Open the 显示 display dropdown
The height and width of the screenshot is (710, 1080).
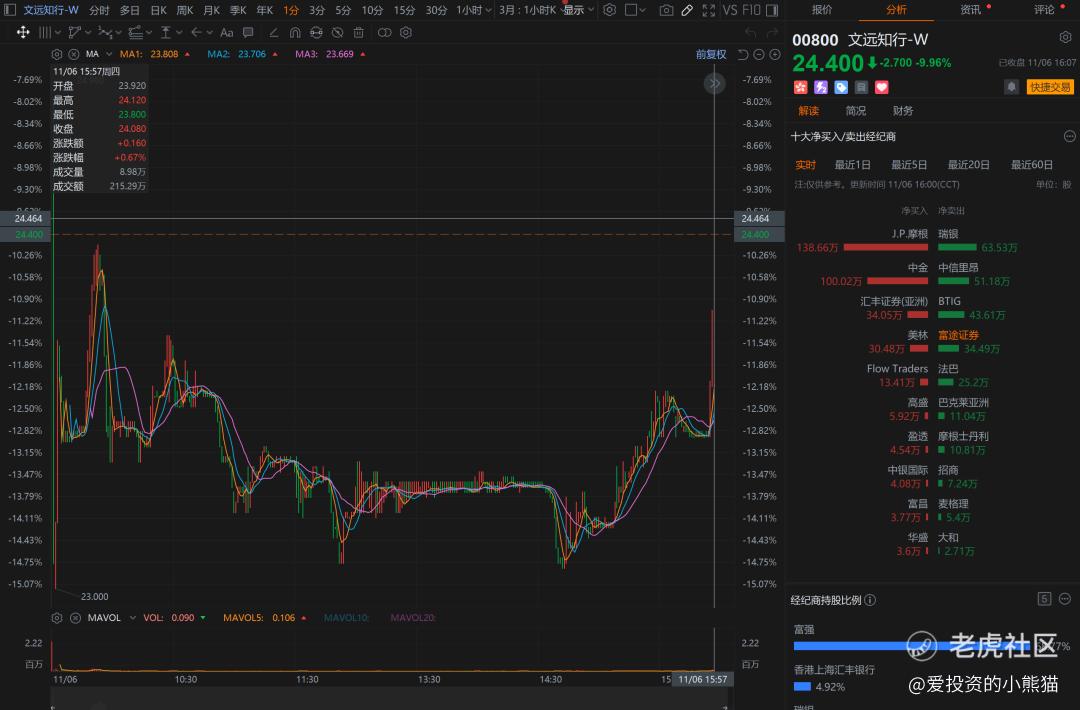pyautogui.click(x=579, y=10)
